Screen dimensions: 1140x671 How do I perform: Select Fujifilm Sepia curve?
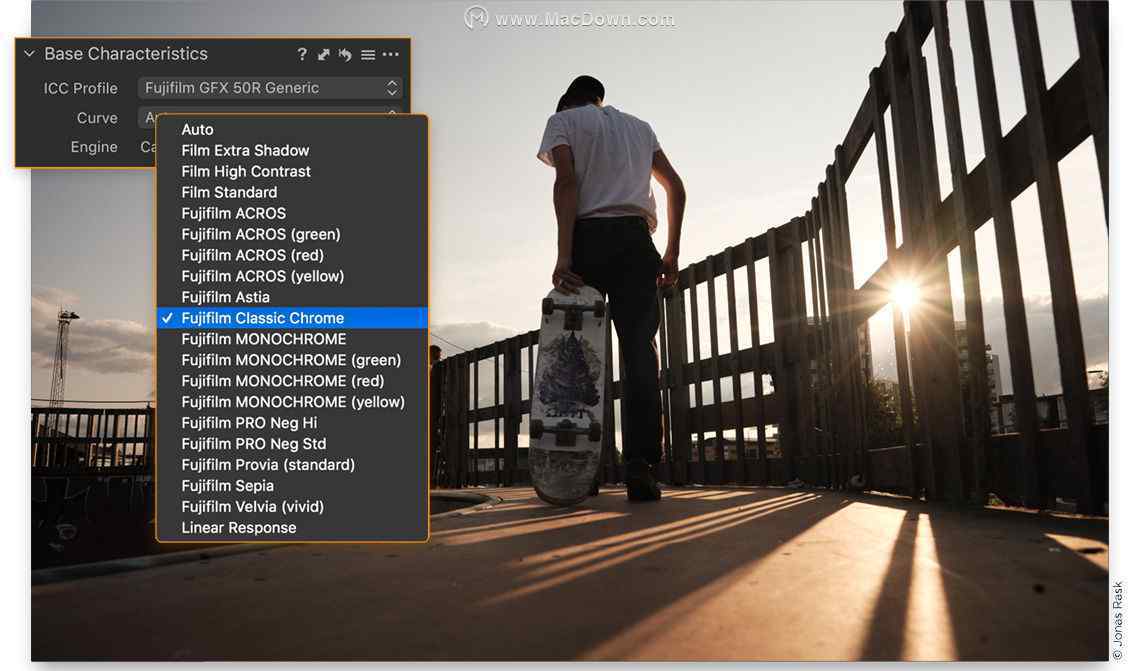(292, 486)
